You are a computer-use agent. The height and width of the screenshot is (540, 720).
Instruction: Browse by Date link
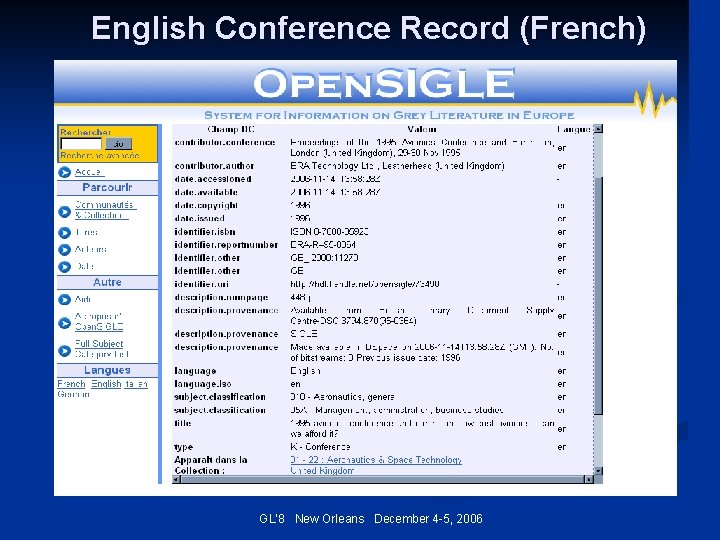84,266
